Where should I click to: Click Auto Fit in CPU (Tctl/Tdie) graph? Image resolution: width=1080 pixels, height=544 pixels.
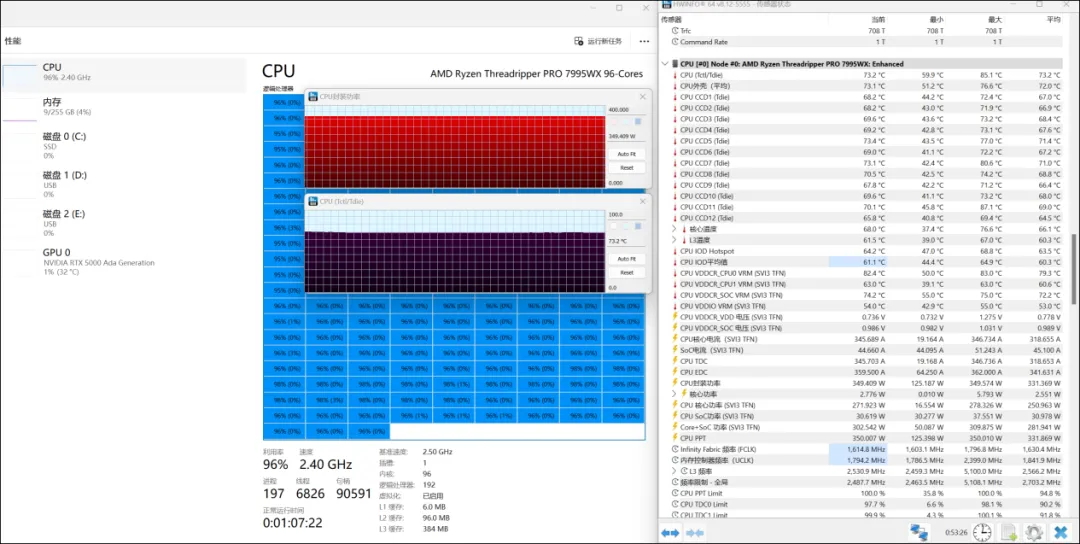626,259
